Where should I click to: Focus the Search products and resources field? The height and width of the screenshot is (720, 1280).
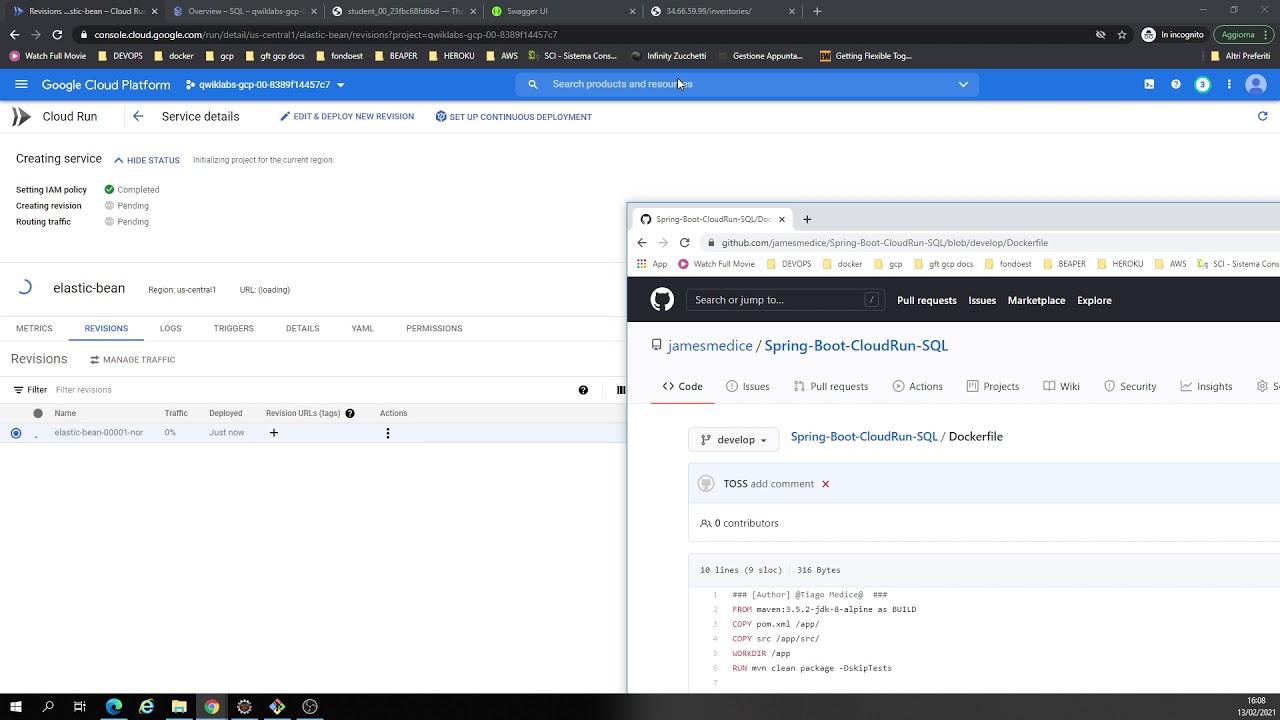pos(747,84)
